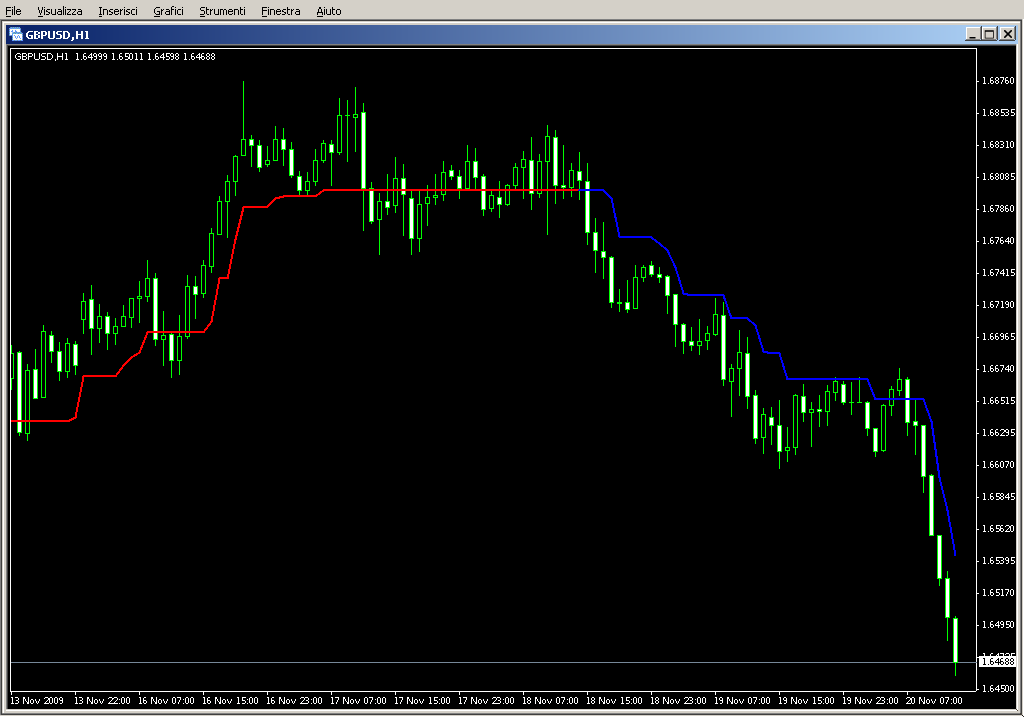Click the 17 Nov 23:00 time label
Image resolution: width=1024 pixels, height=717 pixels.
point(486,701)
